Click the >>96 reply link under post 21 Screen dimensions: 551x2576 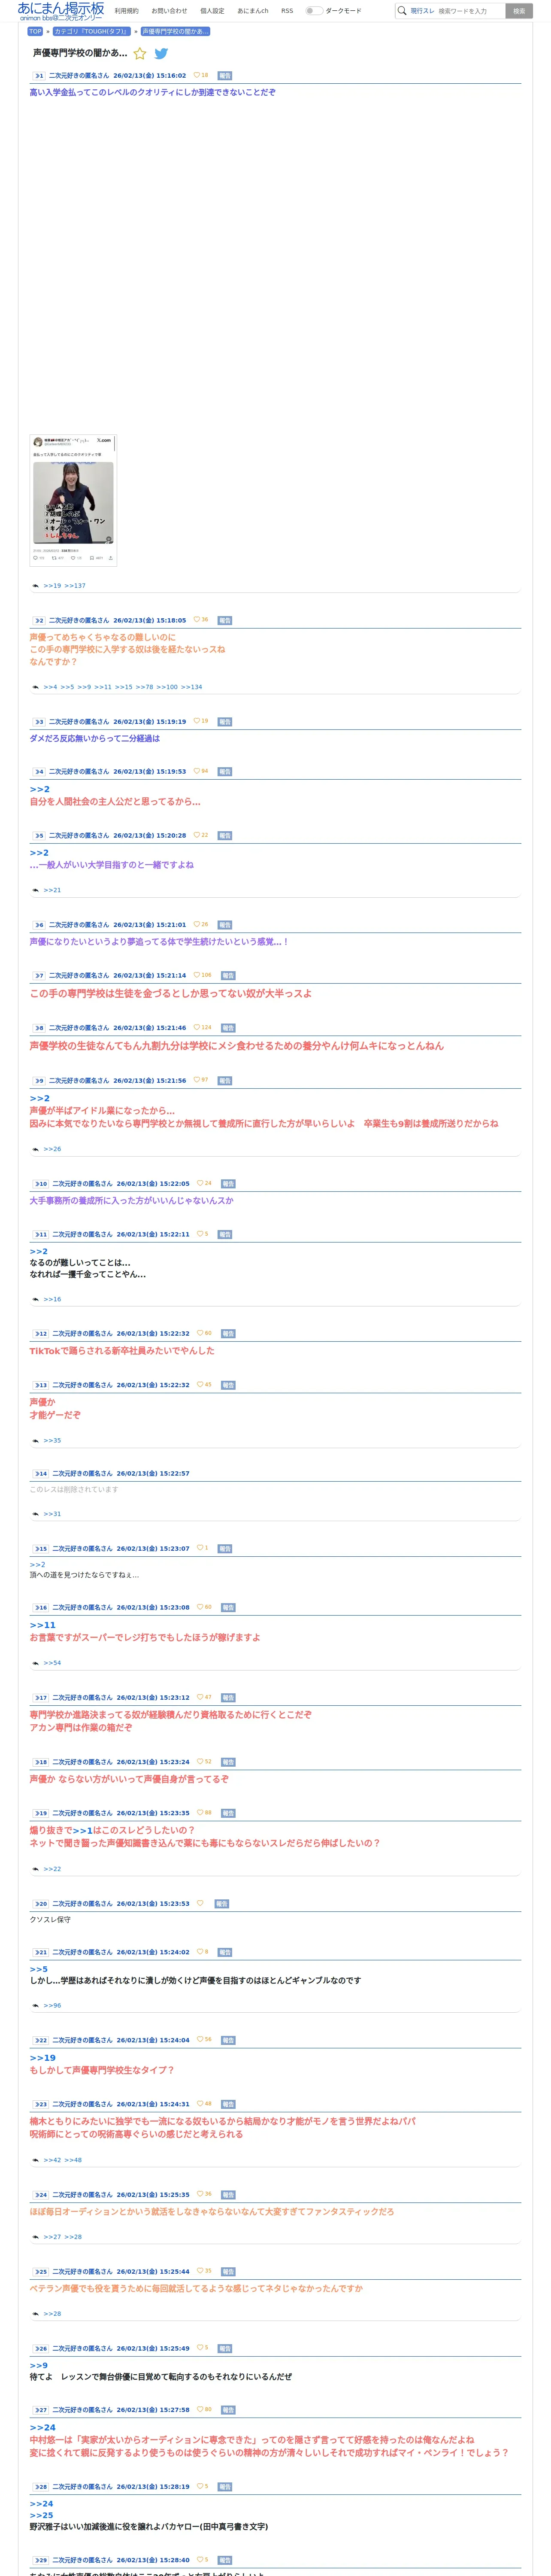click(x=52, y=2005)
